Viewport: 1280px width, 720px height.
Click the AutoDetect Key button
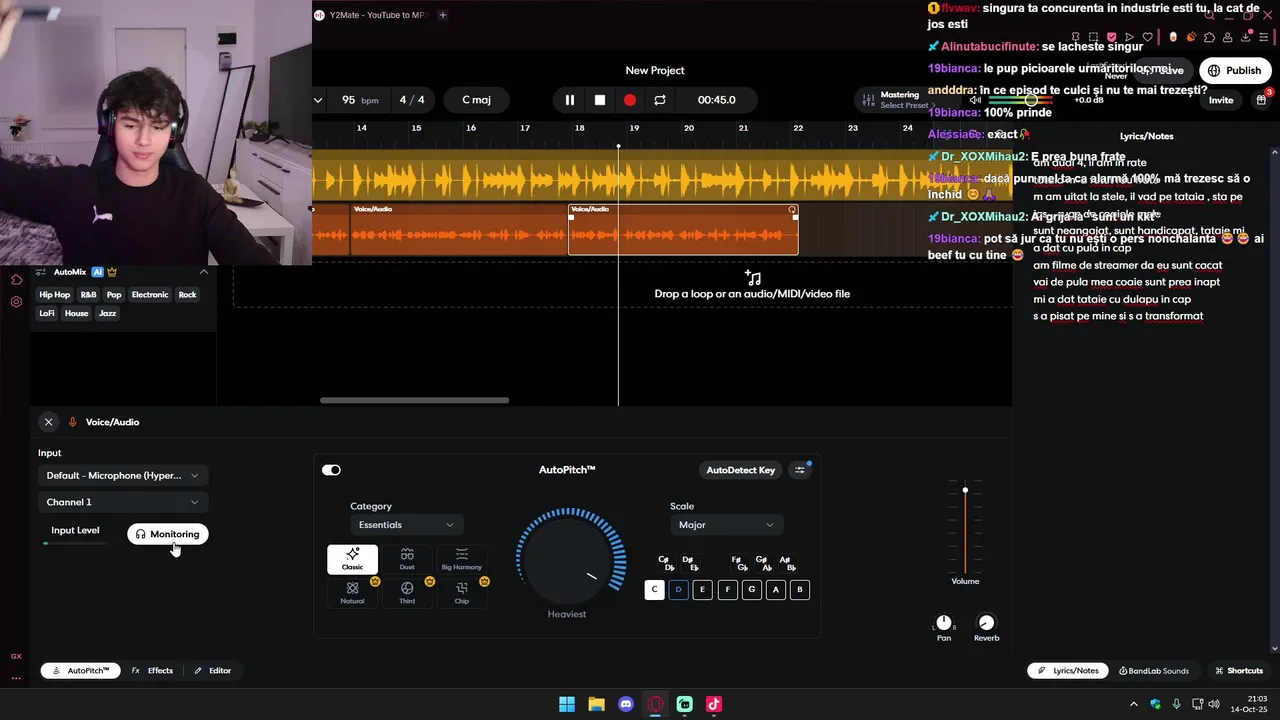[x=741, y=470]
